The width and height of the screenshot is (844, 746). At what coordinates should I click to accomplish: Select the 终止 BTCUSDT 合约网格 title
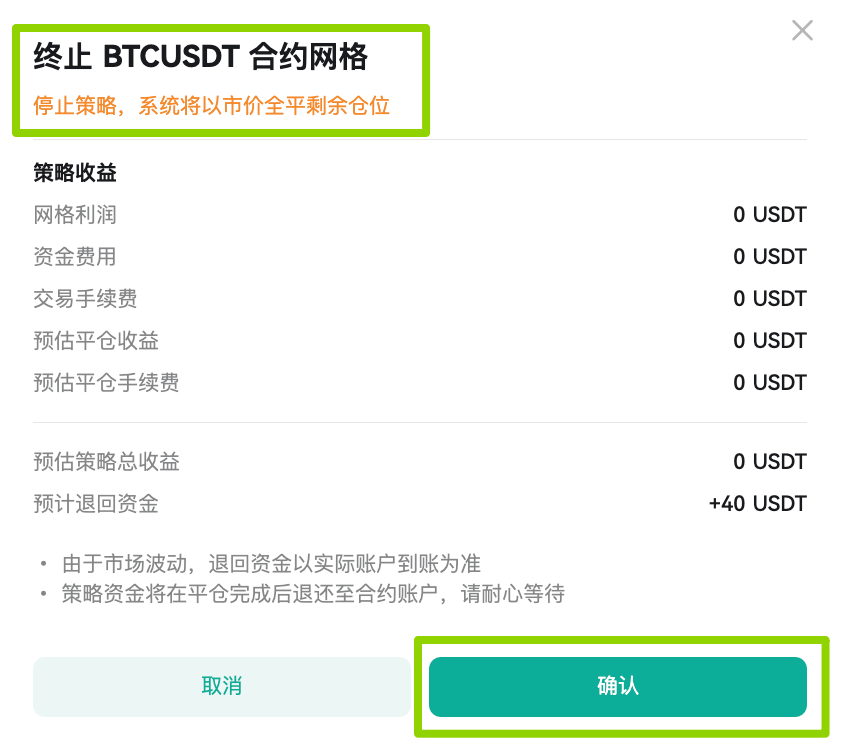(200, 57)
